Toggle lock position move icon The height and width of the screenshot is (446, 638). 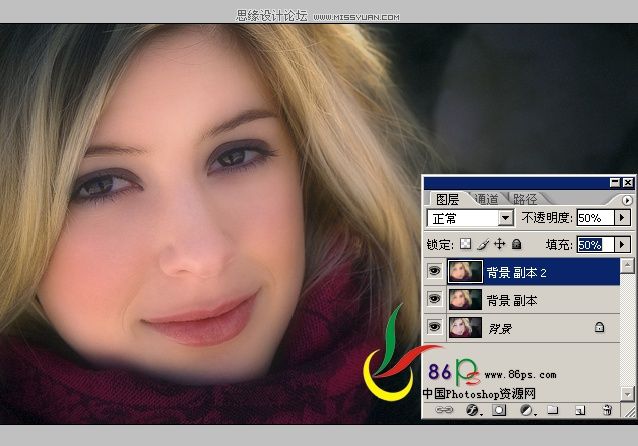click(499, 244)
